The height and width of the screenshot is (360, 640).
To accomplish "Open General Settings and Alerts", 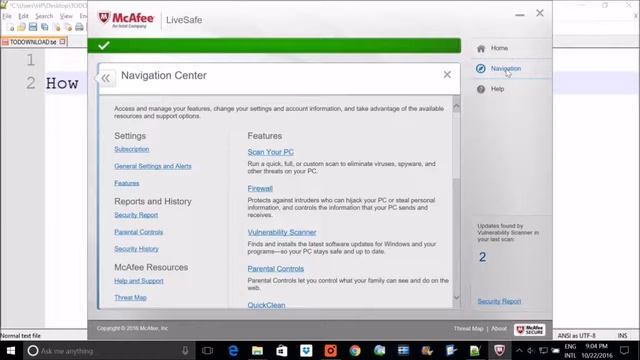I will coord(153,166).
